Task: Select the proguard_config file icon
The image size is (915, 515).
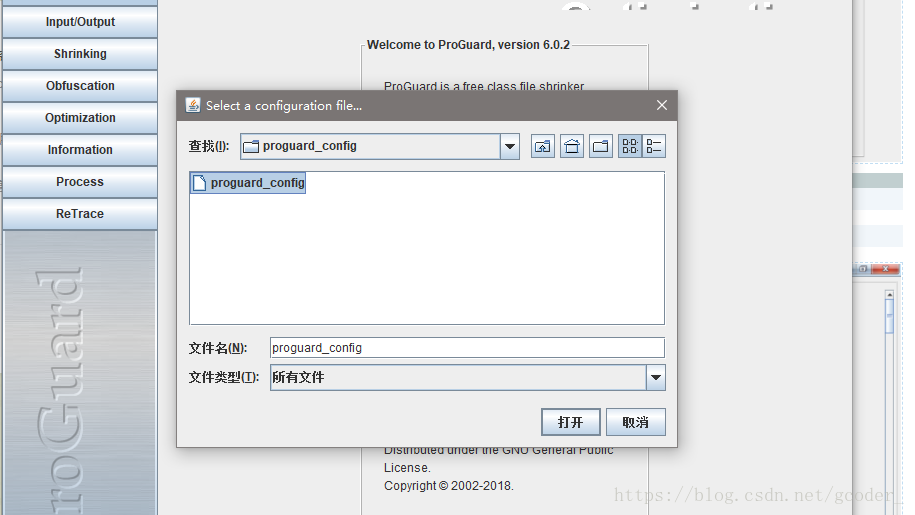Action: (199, 183)
